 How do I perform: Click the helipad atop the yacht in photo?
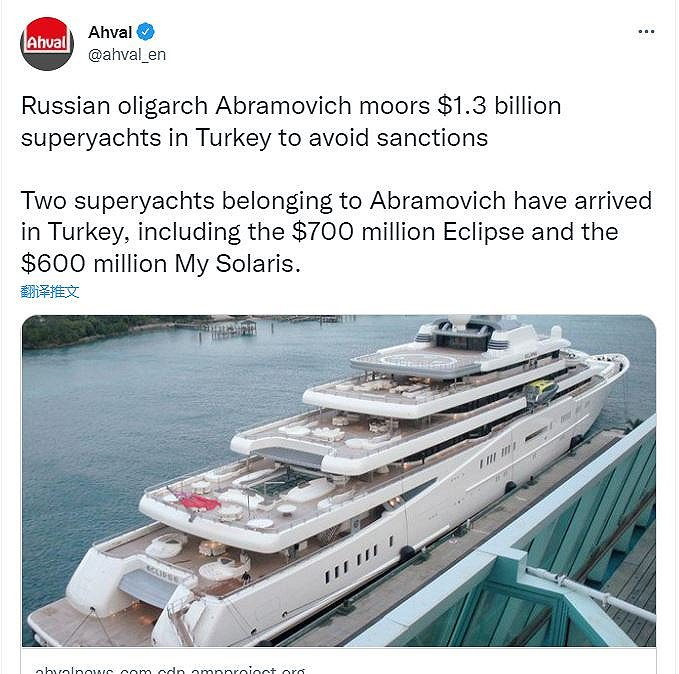click(415, 360)
